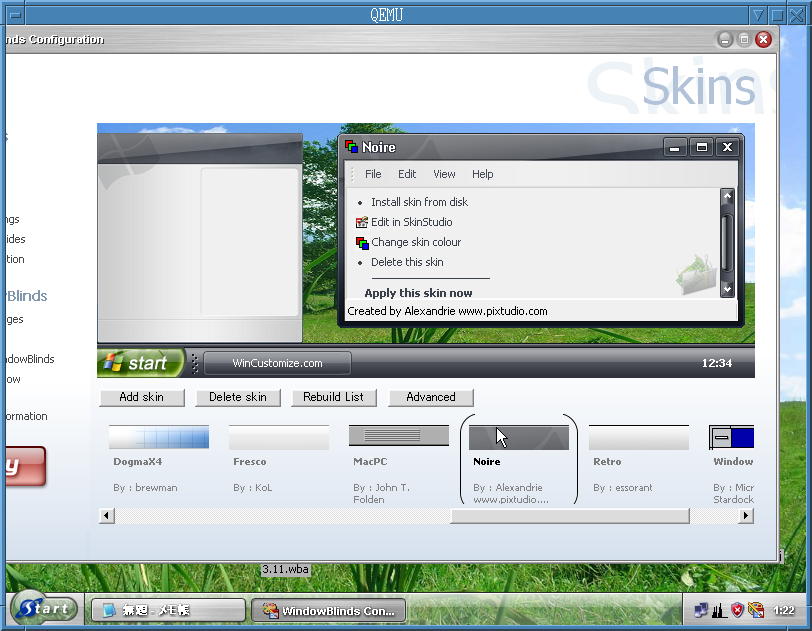Open the QEMU window menu button
Image resolution: width=812 pixels, height=631 pixels.
point(16,16)
